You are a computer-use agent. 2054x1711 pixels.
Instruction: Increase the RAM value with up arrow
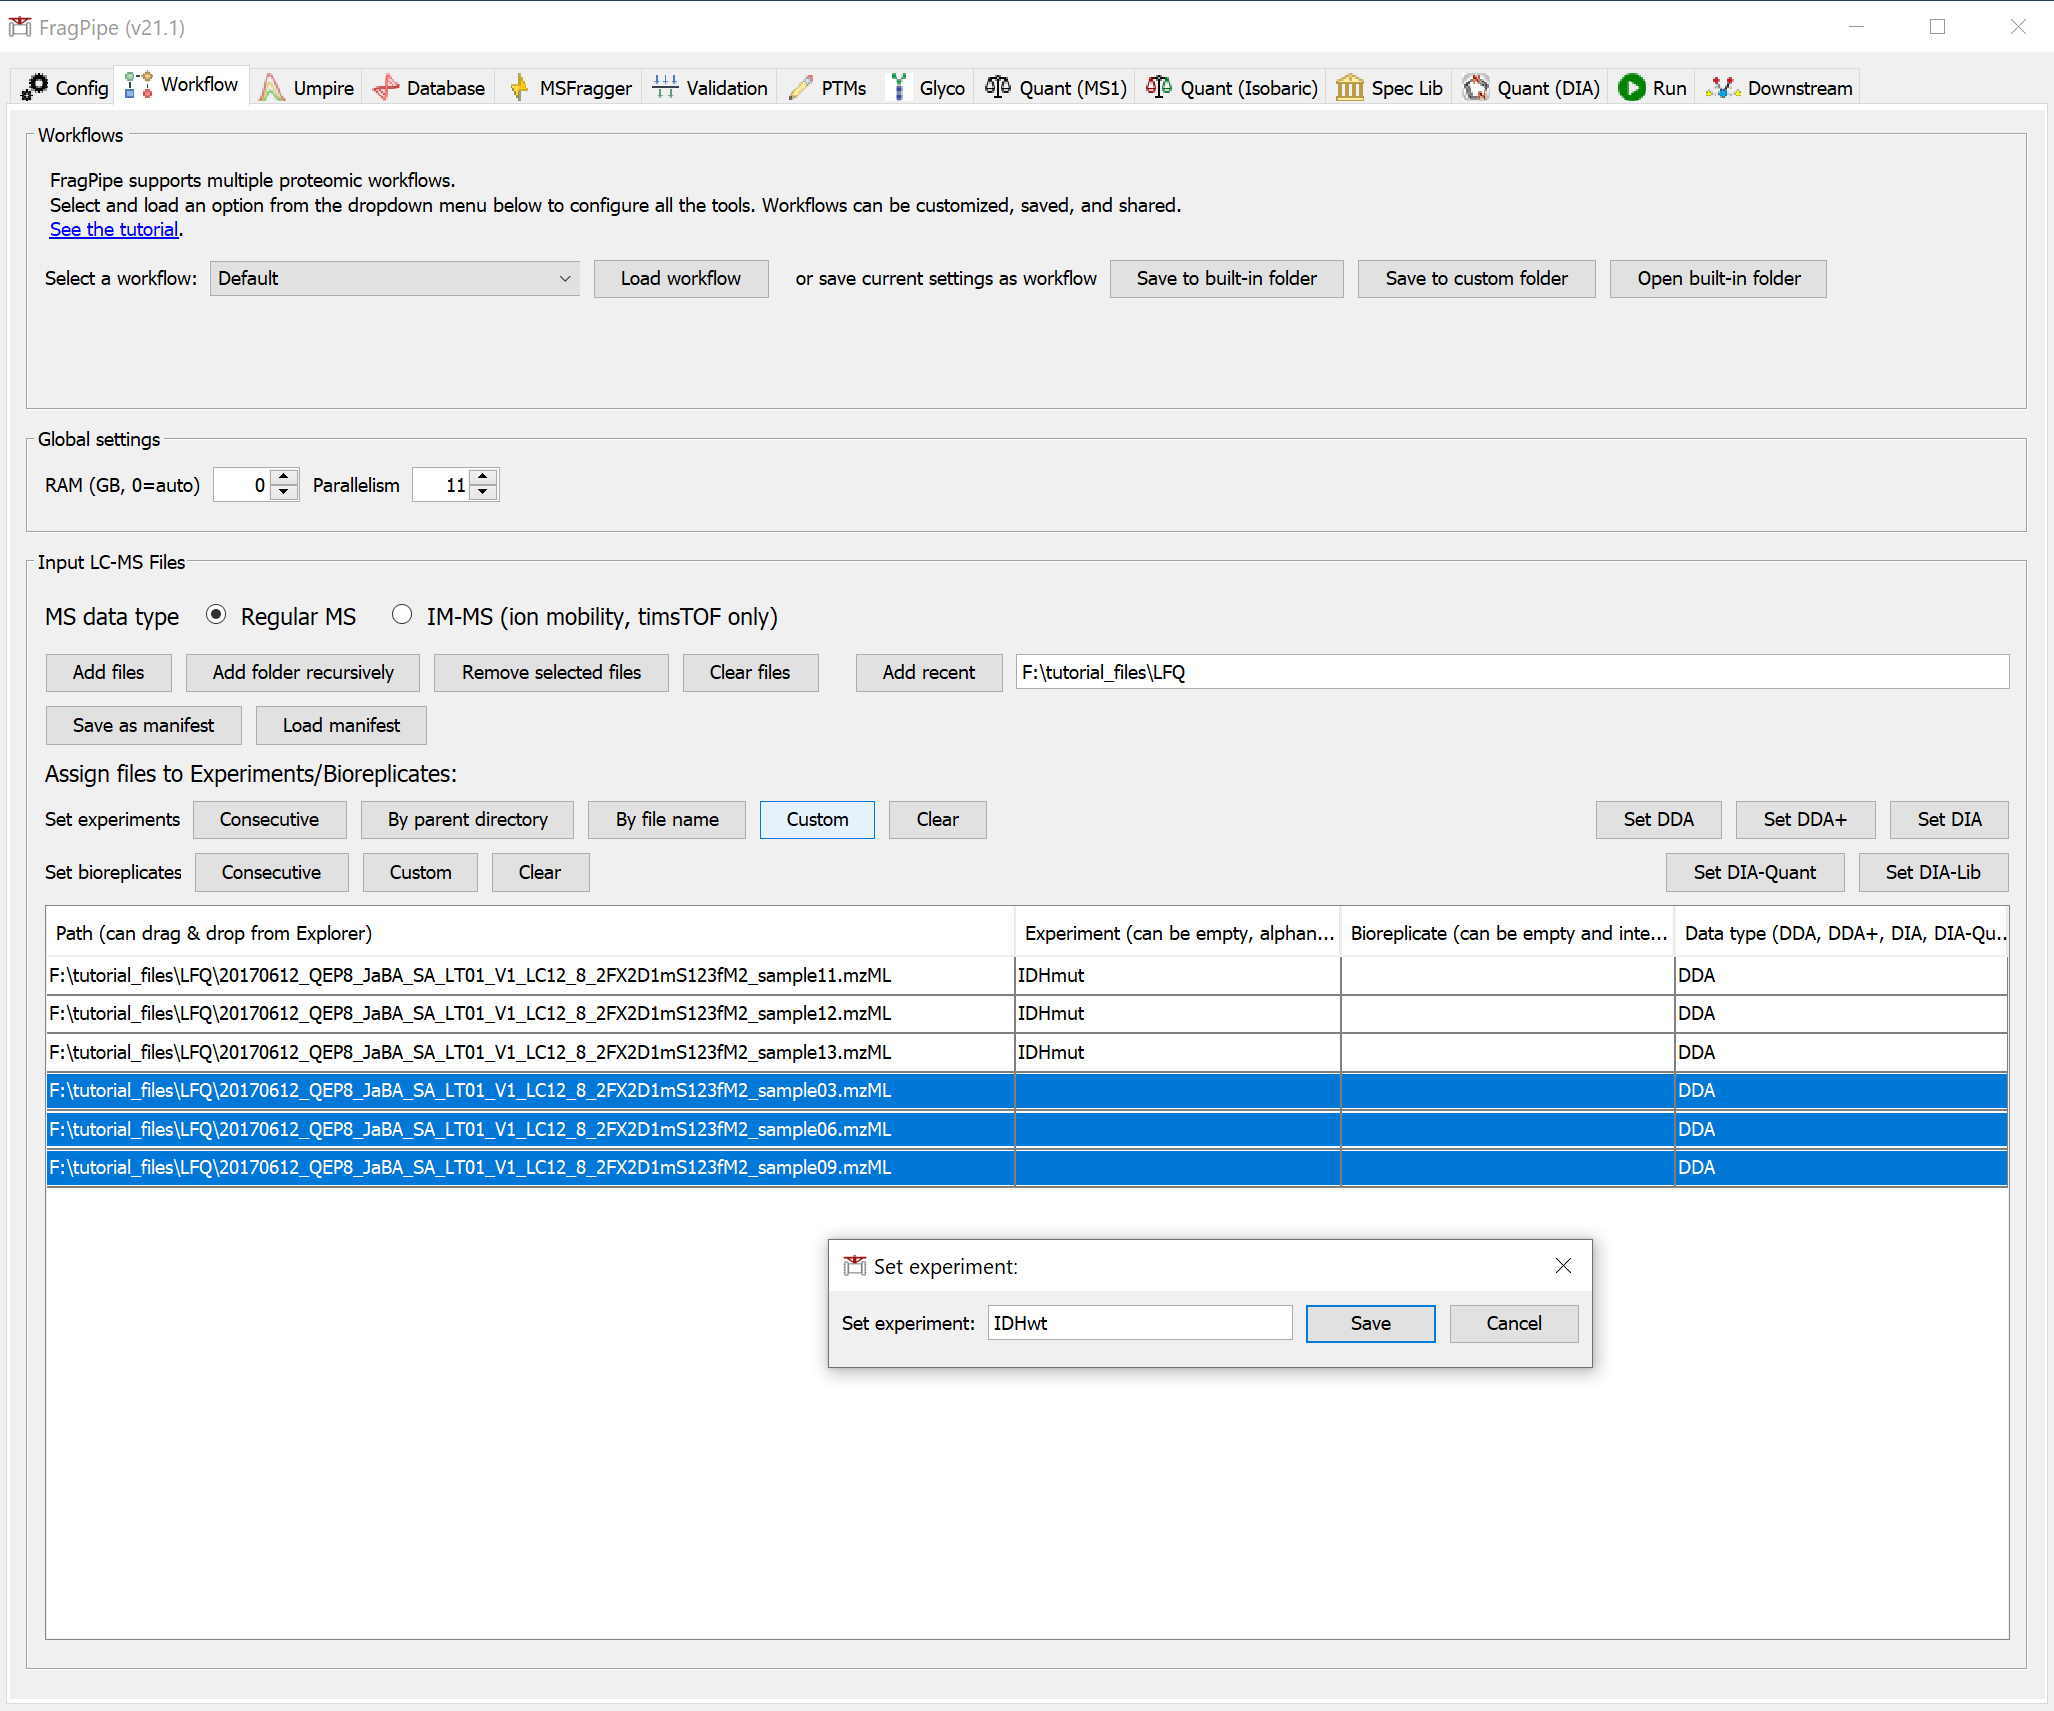pyautogui.click(x=284, y=477)
